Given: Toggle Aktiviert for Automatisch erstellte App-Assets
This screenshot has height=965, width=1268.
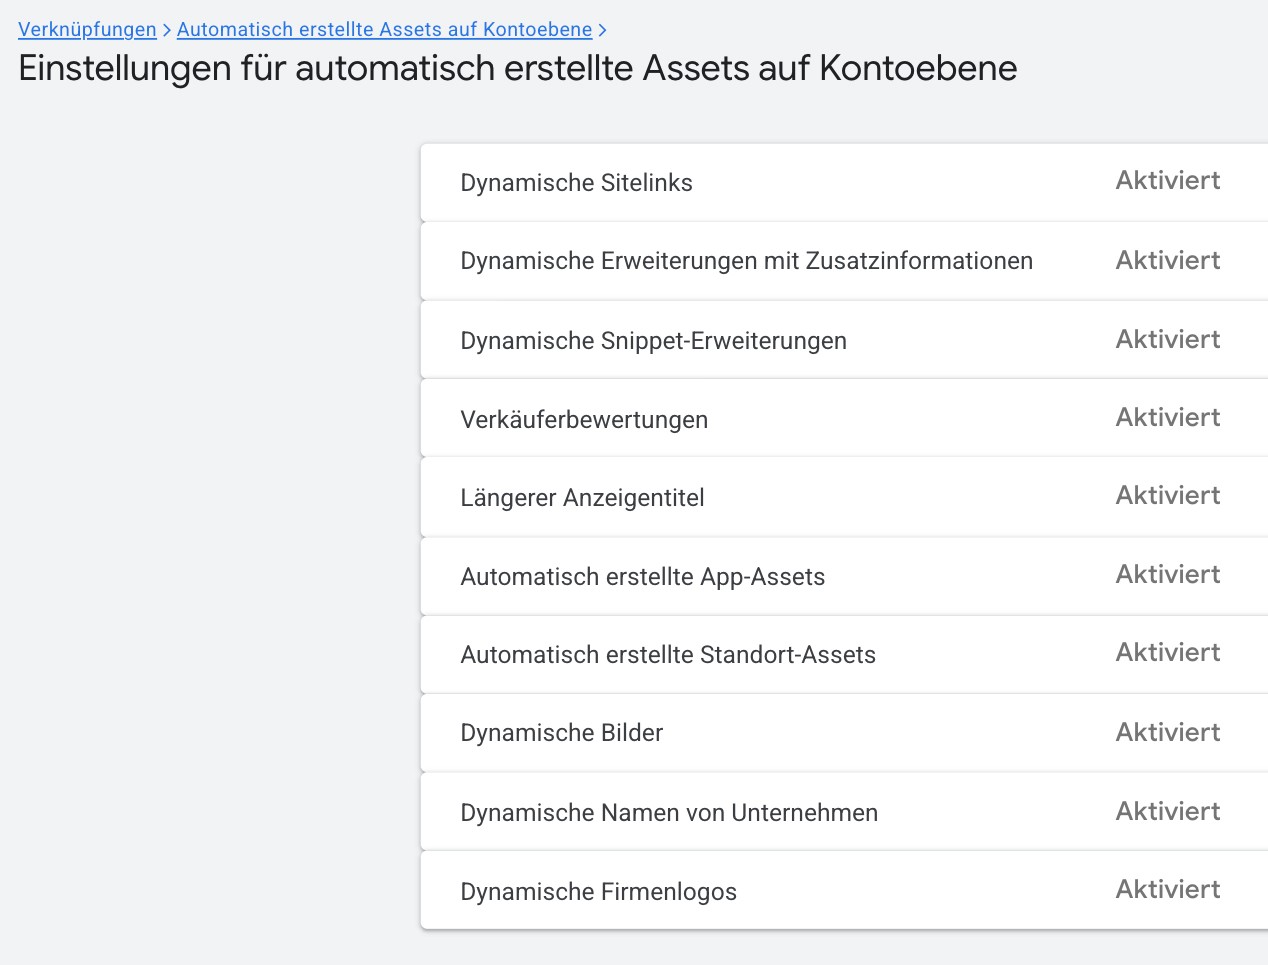Looking at the screenshot, I should [1167, 574].
